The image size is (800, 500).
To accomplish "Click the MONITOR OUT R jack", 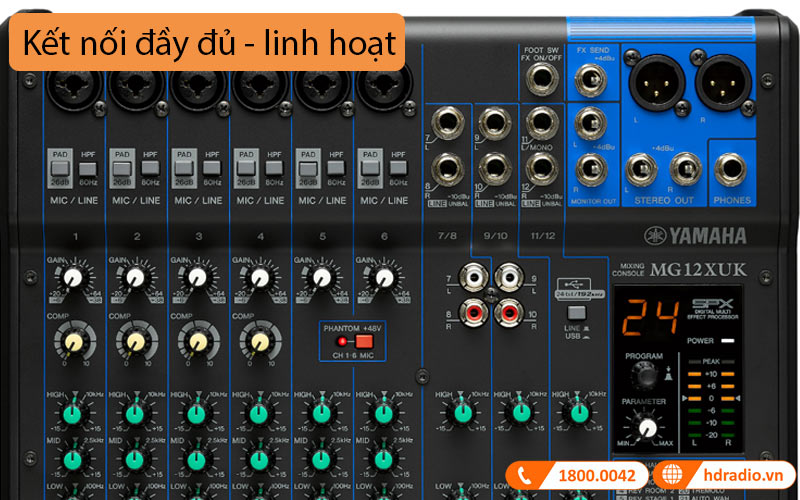I will pos(591,169).
